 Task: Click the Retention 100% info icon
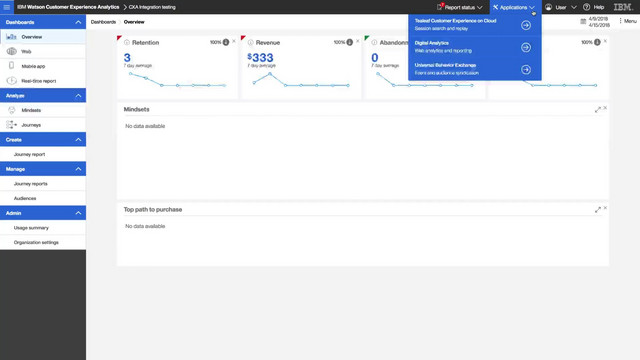coord(226,42)
